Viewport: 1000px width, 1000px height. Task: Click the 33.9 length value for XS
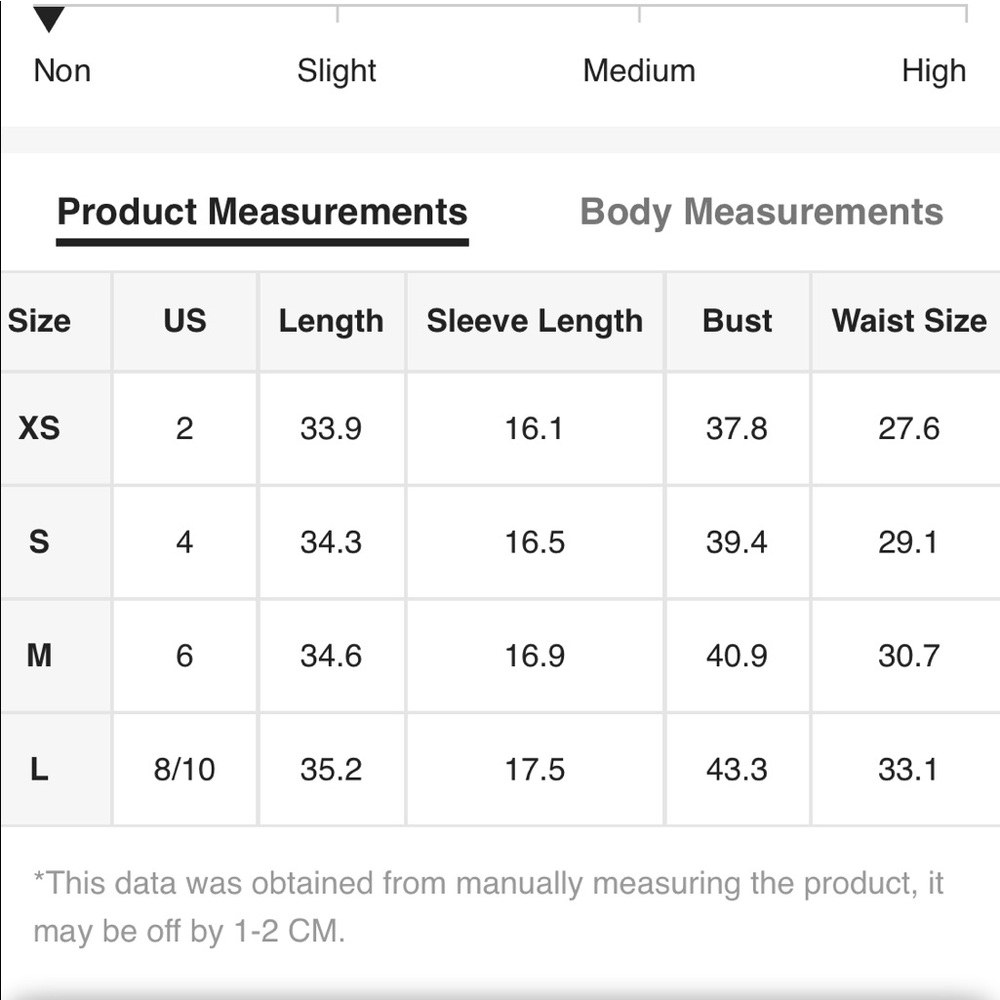(331, 428)
